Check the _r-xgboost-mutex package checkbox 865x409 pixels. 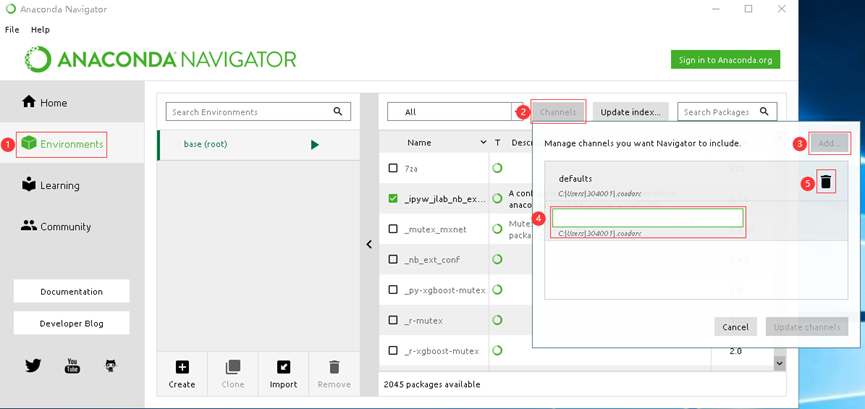393,350
